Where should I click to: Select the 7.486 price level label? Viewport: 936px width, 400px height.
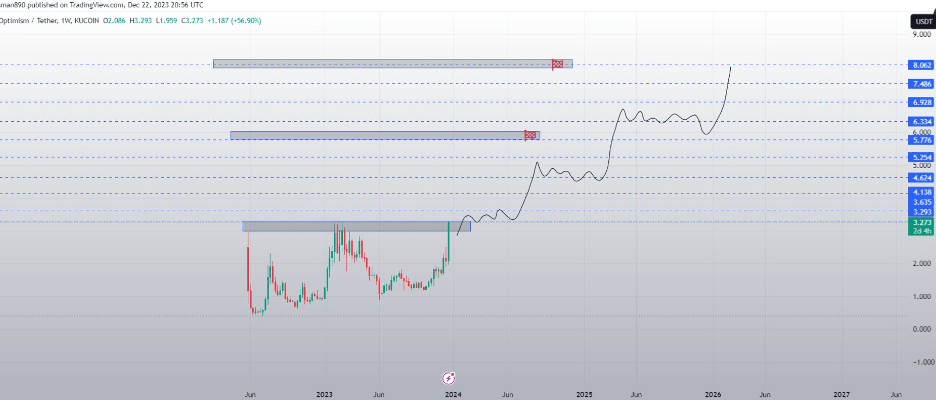coord(919,84)
